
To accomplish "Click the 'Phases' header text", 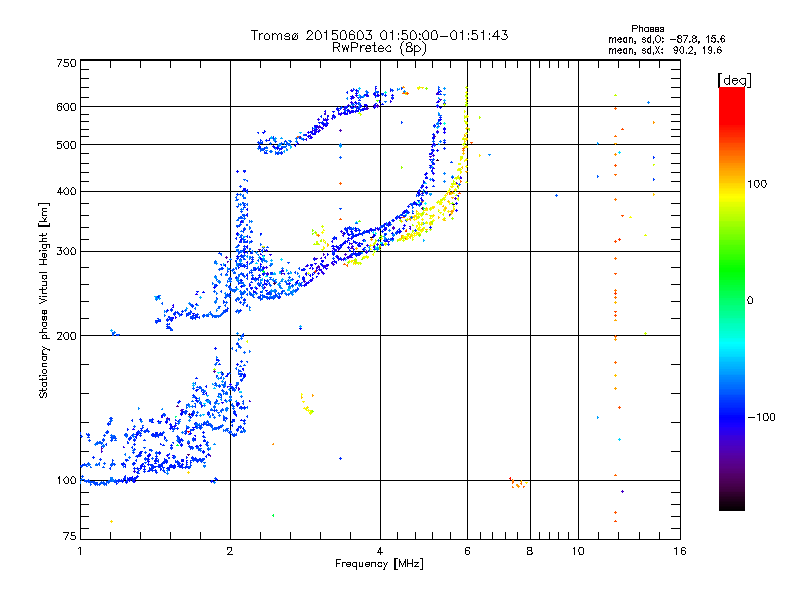I will [647, 29].
